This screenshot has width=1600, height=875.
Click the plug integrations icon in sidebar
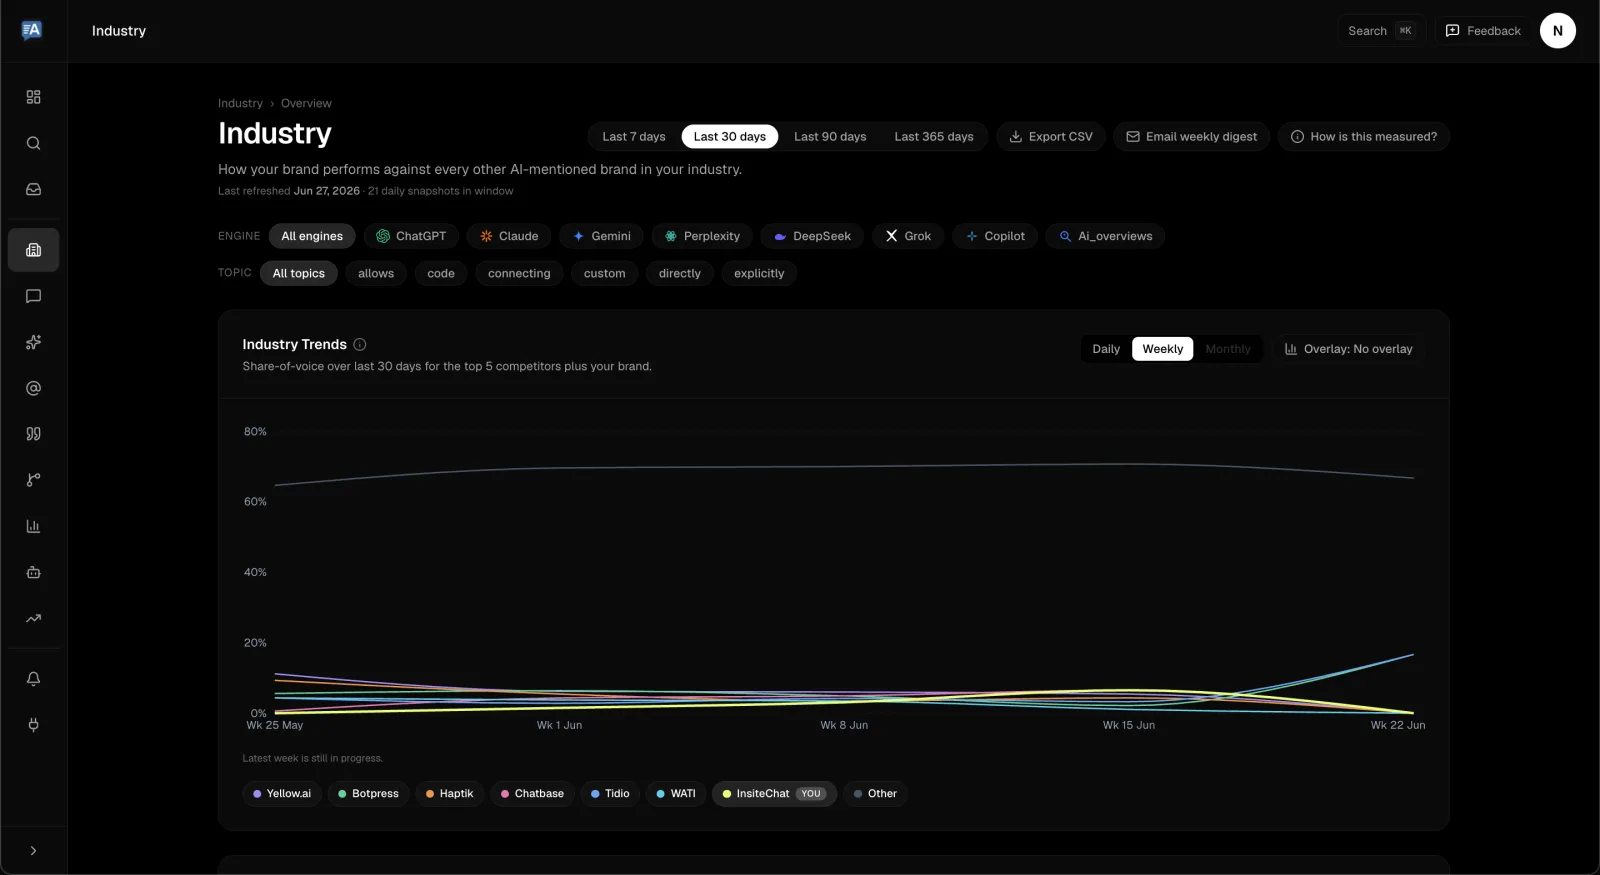33,725
